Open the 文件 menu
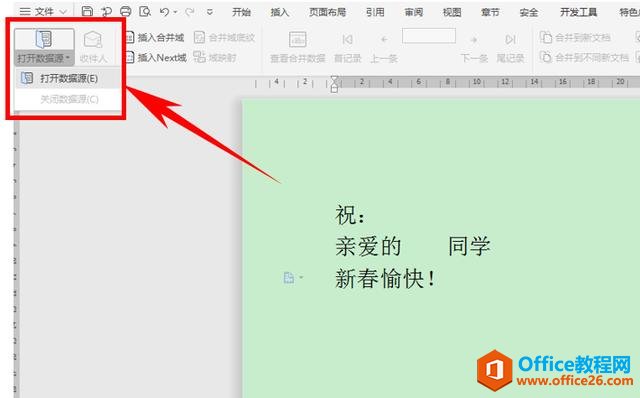This screenshot has height=398, width=640. pyautogui.click(x=43, y=11)
